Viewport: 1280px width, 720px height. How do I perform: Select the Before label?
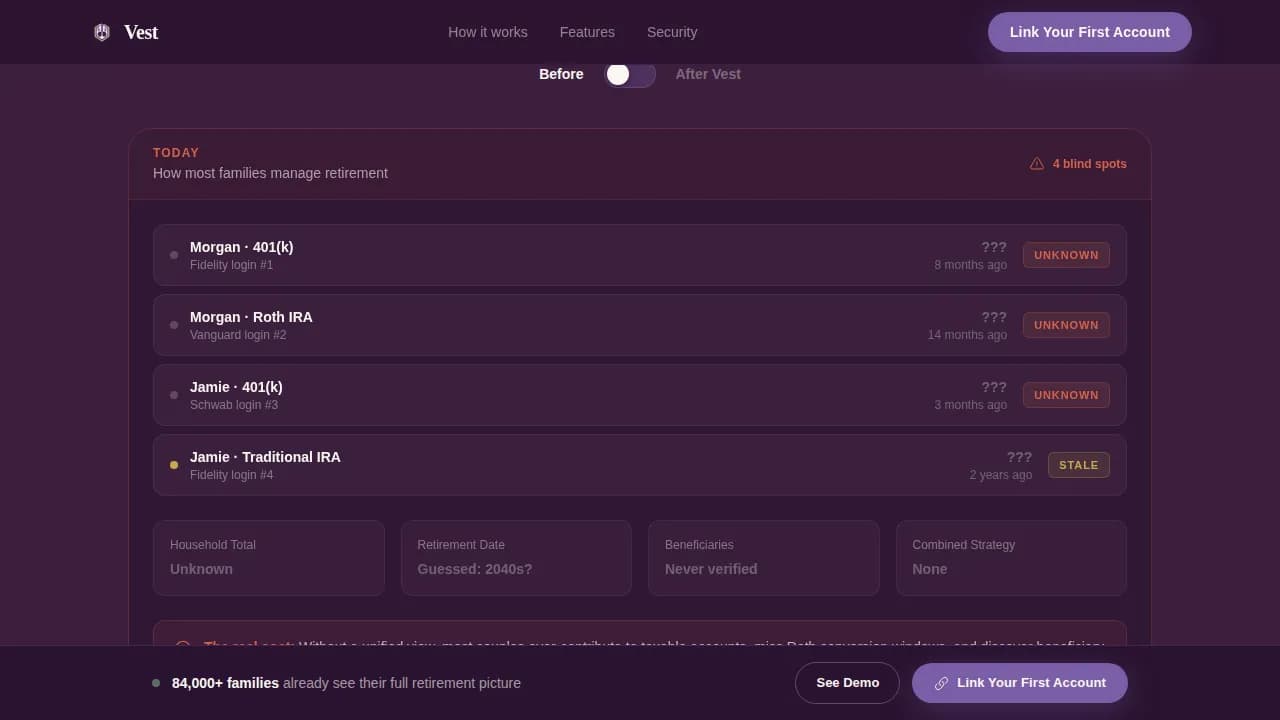(561, 74)
